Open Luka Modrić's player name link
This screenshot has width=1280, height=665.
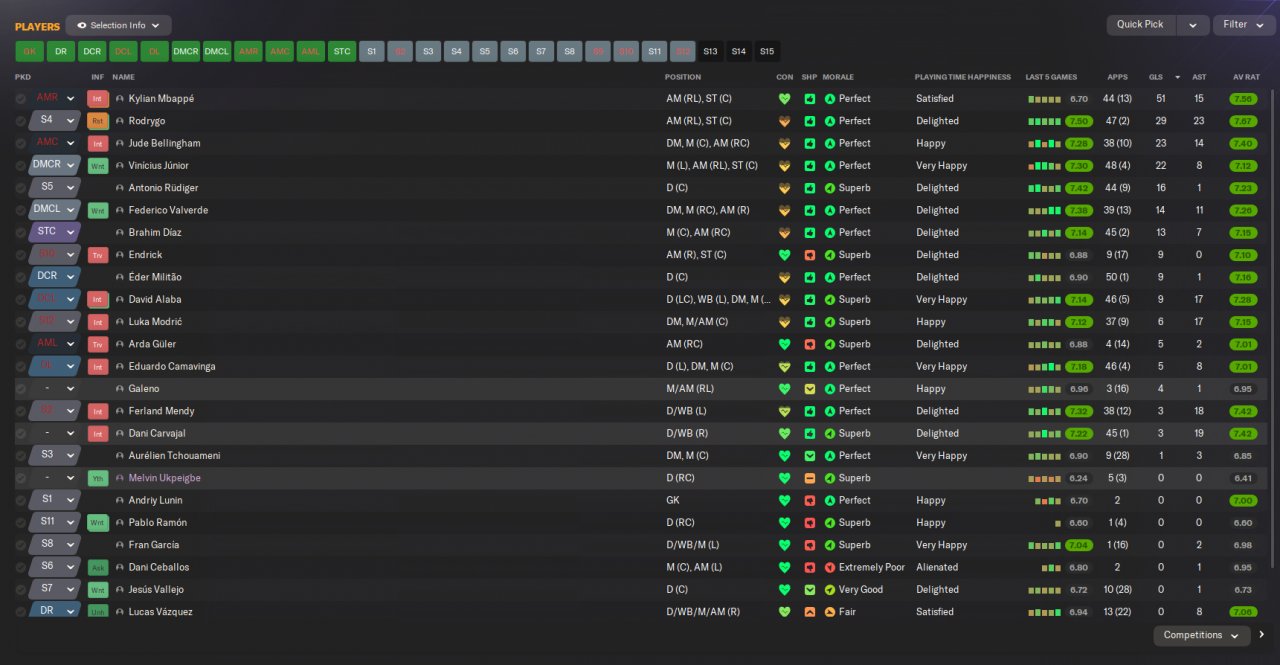(155, 322)
